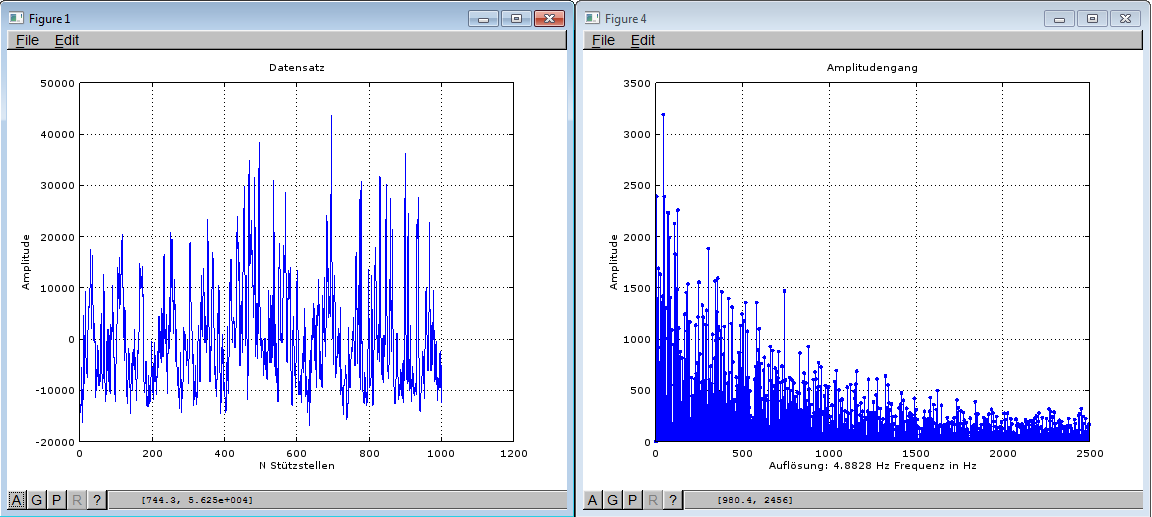Maximize the Figure 1 window
The width and height of the screenshot is (1152, 517).
tap(516, 19)
